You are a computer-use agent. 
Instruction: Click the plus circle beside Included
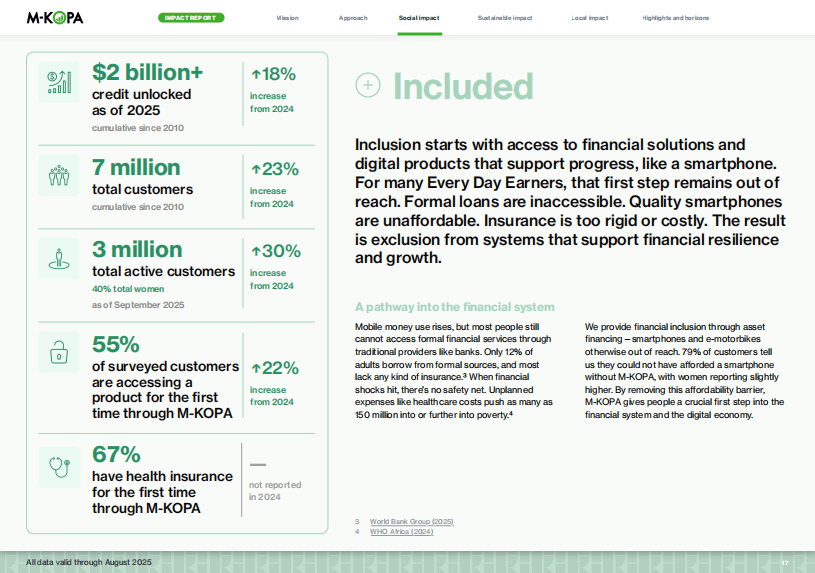point(368,86)
